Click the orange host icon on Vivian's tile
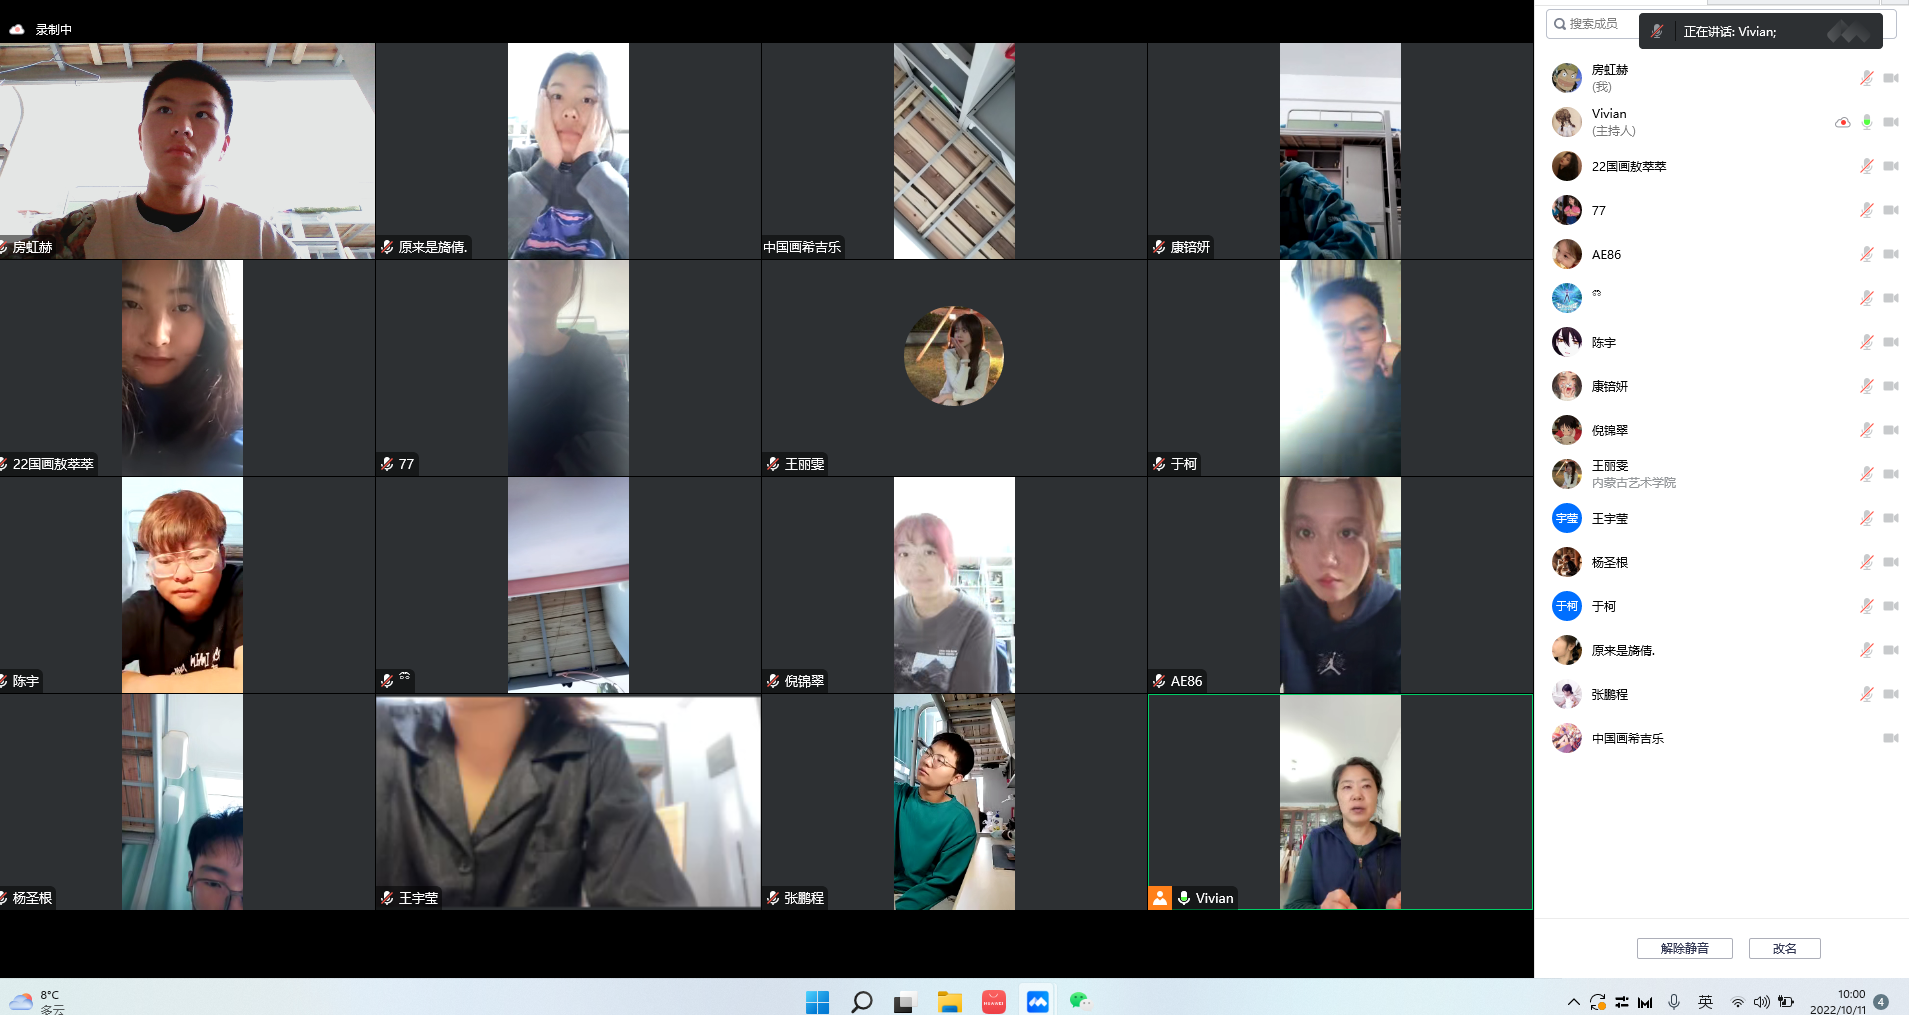The height and width of the screenshot is (1015, 1909). point(1160,898)
